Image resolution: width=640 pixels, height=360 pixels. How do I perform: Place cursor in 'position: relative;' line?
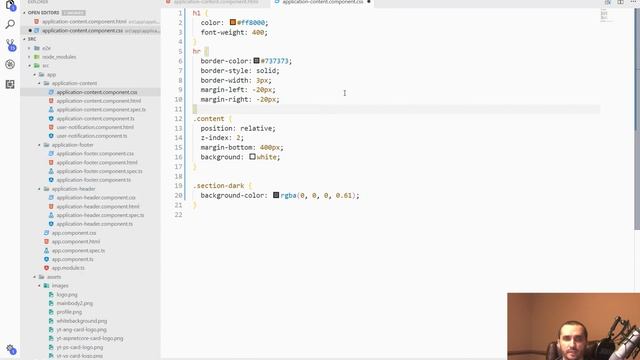(238, 128)
